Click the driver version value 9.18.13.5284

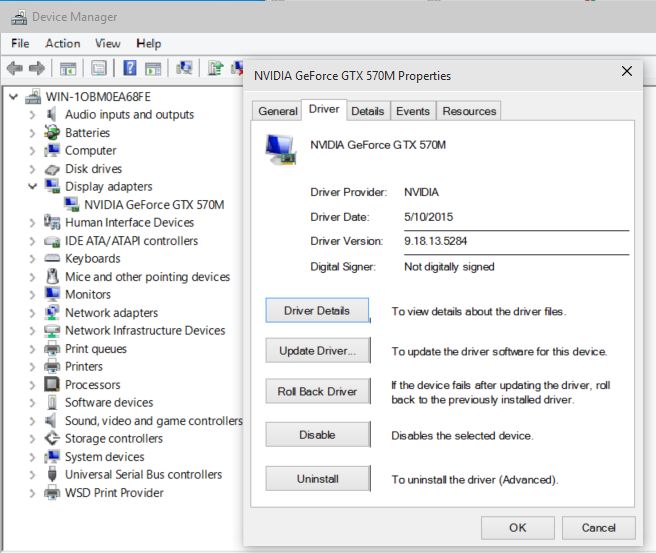pyautogui.click(x=436, y=241)
